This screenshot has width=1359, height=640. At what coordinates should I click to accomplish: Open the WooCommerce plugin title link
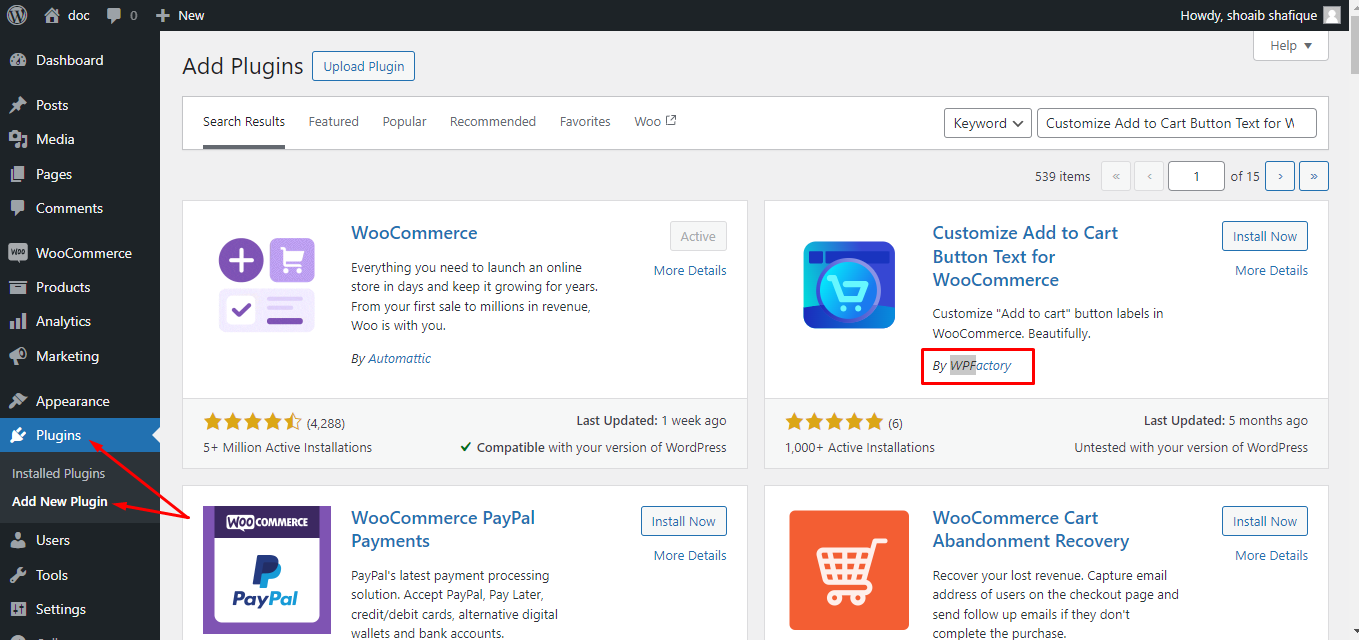pyautogui.click(x=414, y=233)
